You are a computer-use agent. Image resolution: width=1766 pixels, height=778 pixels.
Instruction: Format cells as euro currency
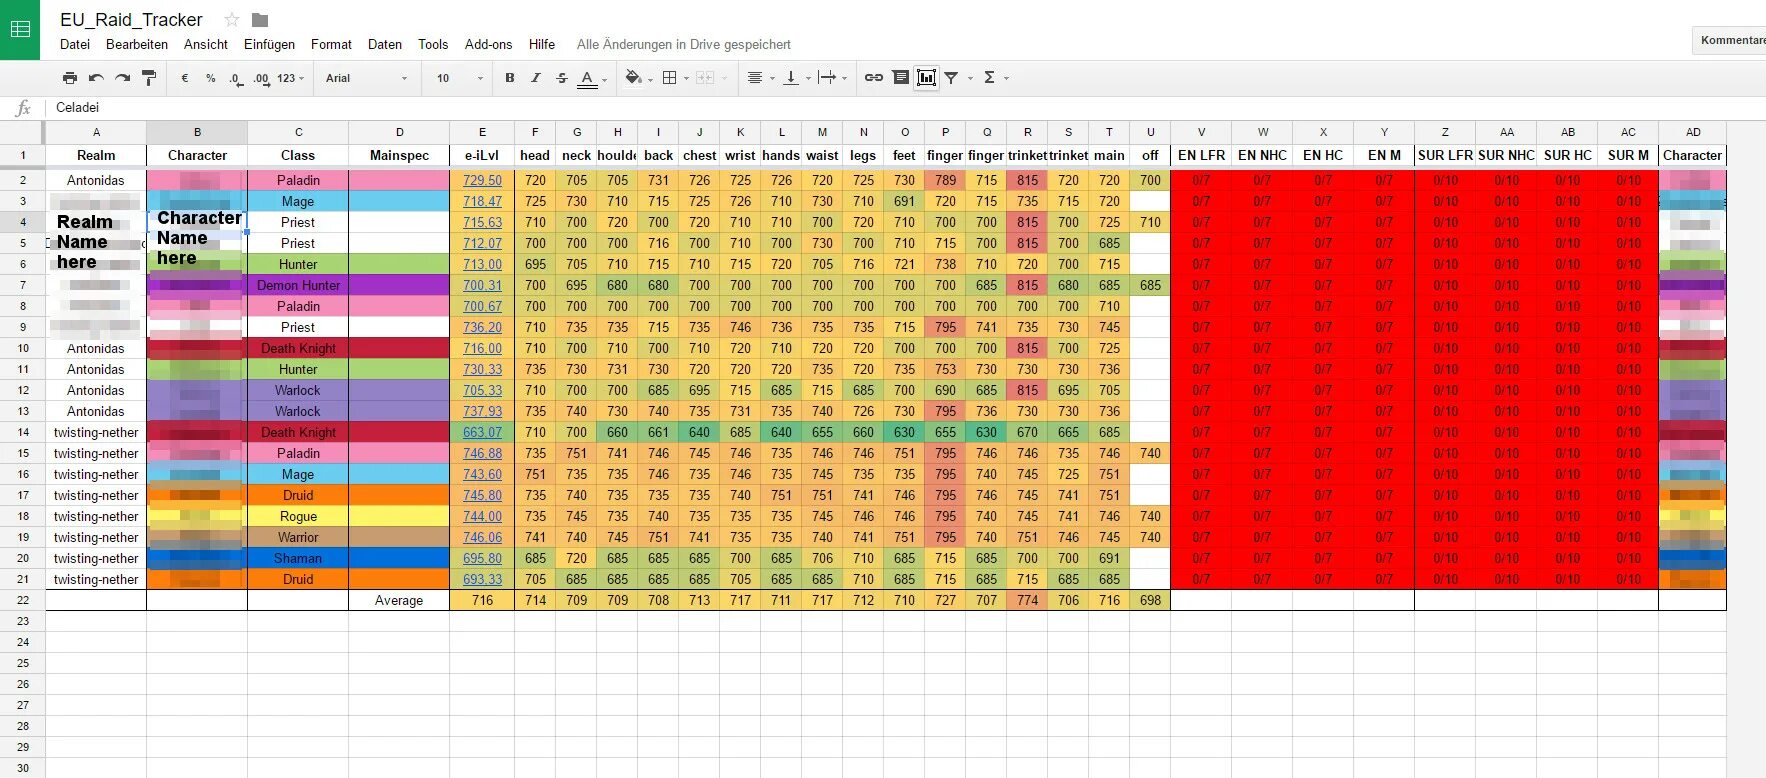tap(185, 78)
